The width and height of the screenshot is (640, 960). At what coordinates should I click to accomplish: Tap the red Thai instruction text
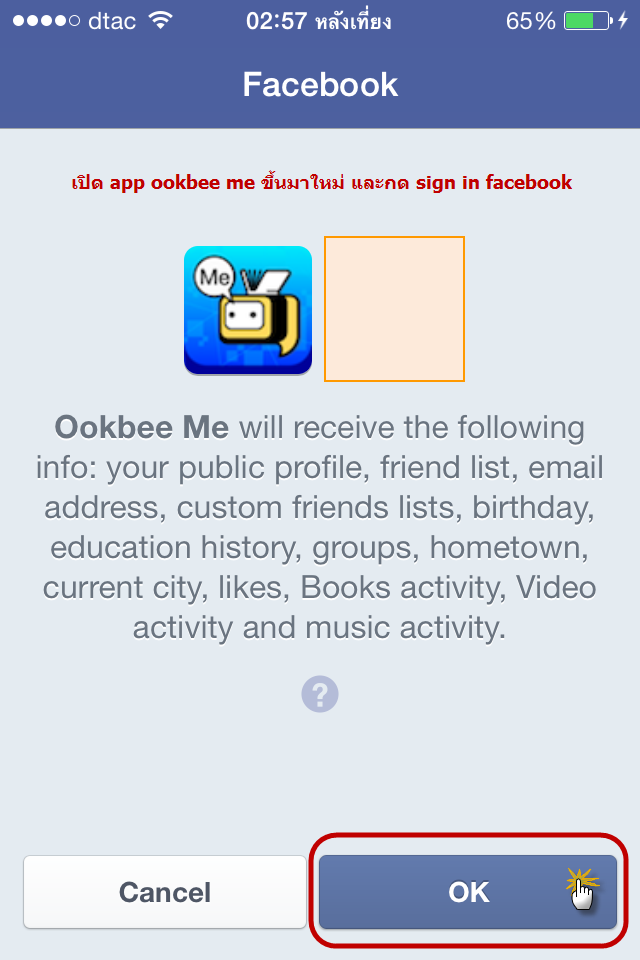pos(322,182)
